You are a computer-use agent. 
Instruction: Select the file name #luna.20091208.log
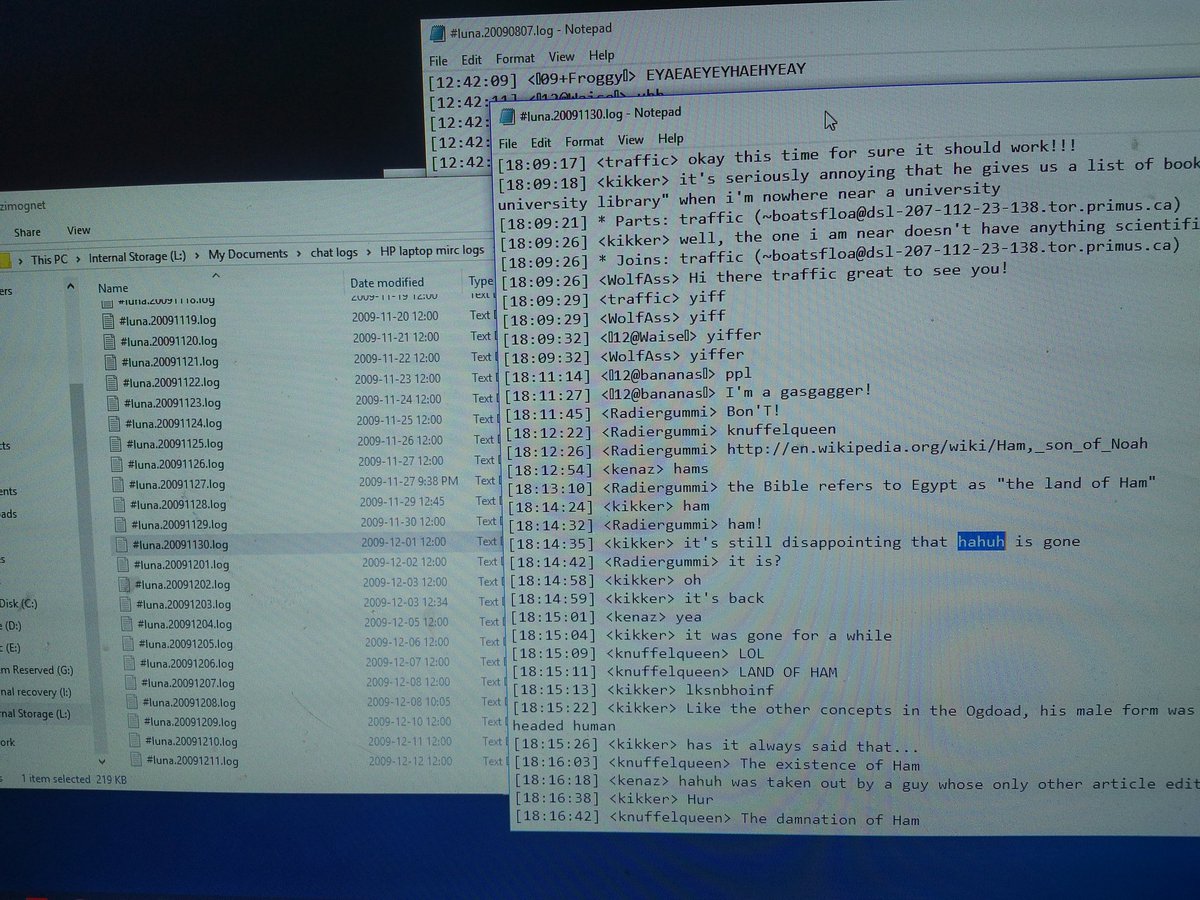189,703
